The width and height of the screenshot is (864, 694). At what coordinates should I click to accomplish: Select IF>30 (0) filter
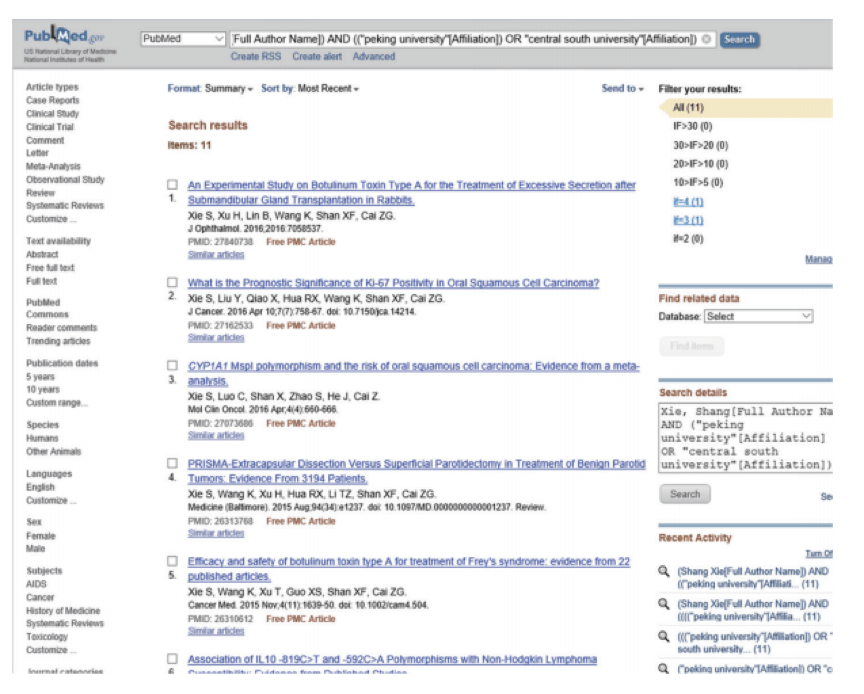693,126
